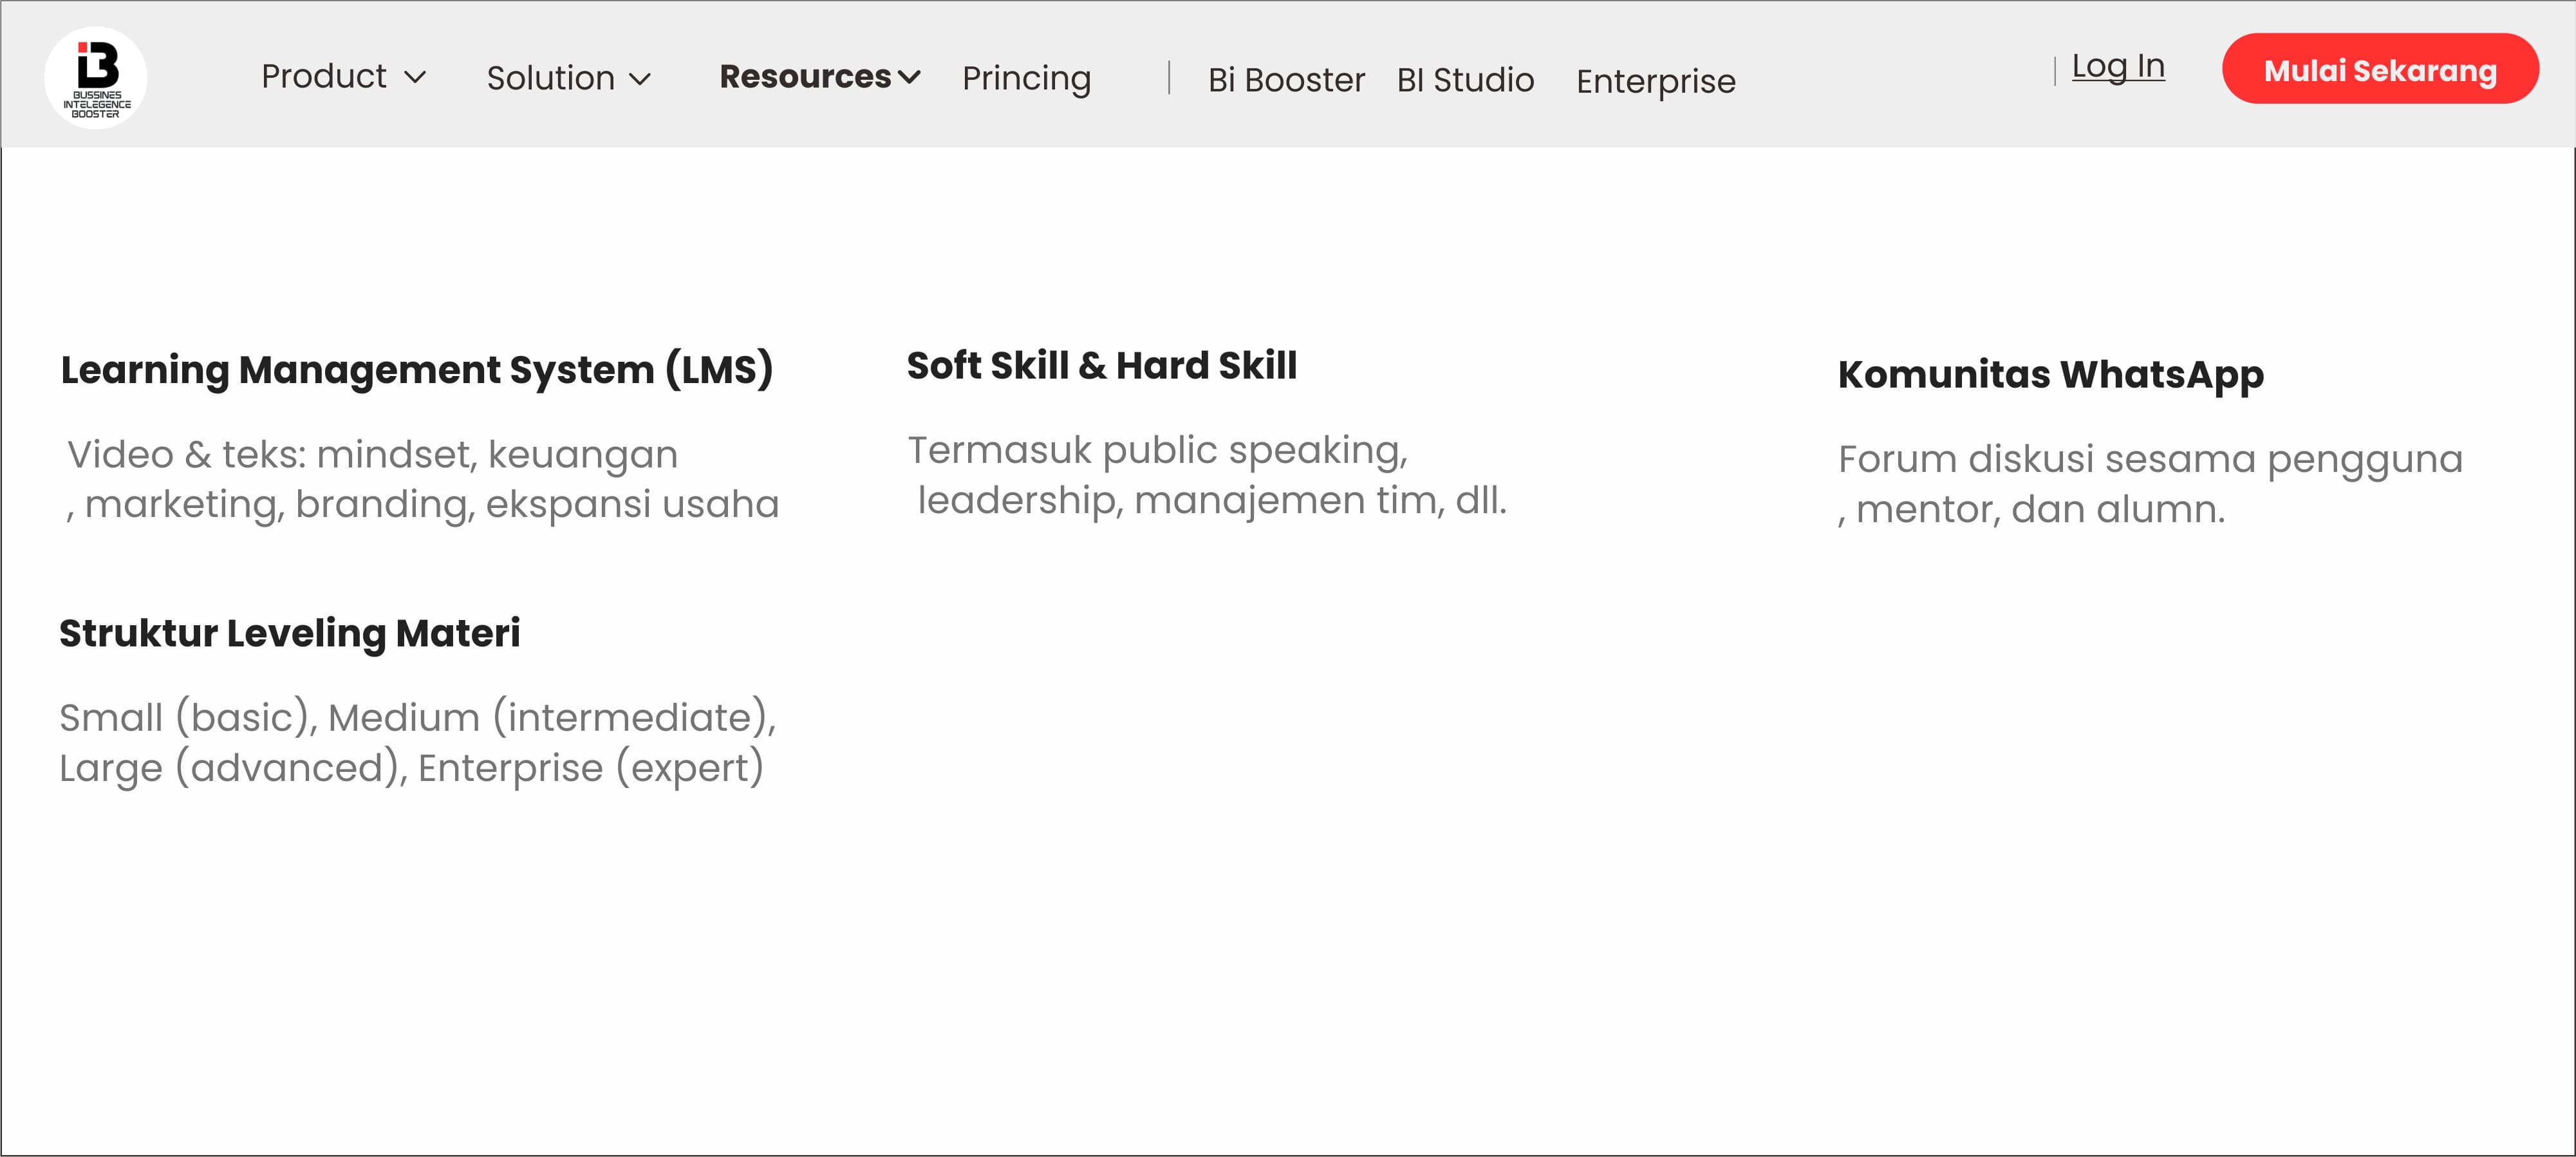Screen dimensions: 2576x1157
Task: Click the BI Booster circular logo
Action: click(x=96, y=77)
